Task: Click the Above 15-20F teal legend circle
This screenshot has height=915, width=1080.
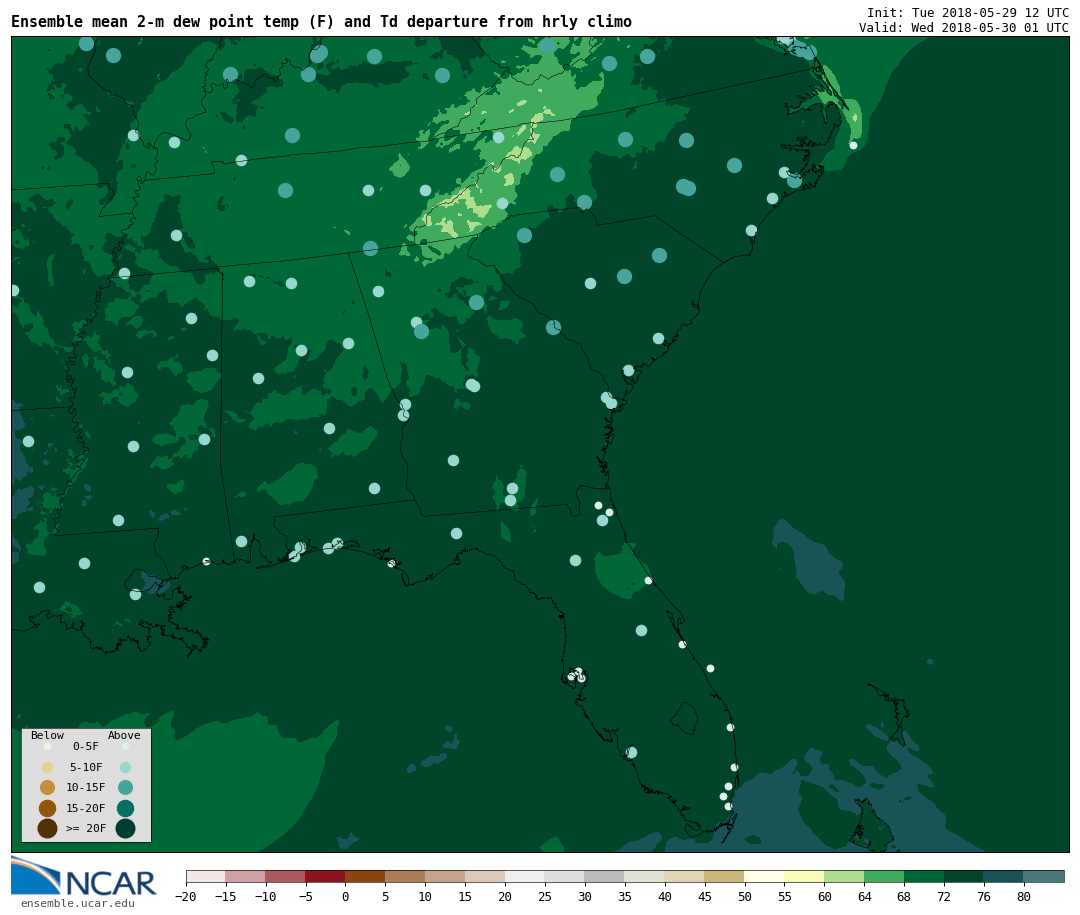Action: coord(125,808)
